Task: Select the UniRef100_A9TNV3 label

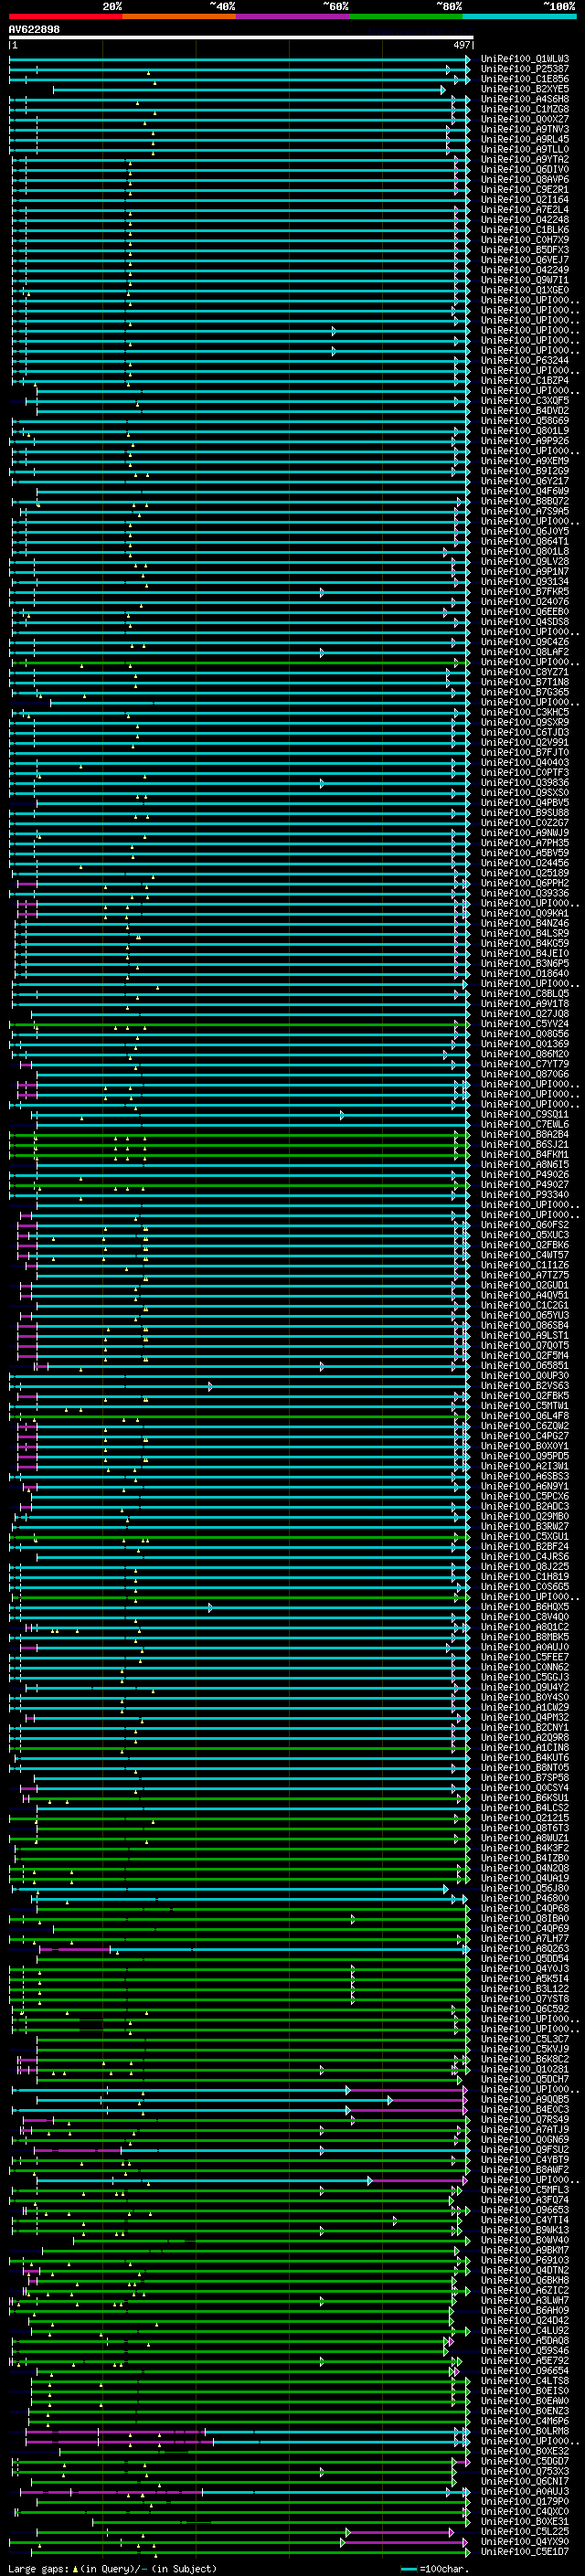Action: pyautogui.click(x=525, y=129)
